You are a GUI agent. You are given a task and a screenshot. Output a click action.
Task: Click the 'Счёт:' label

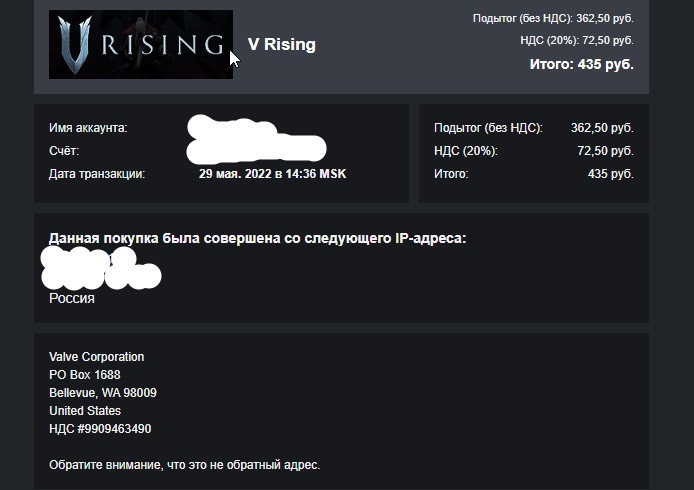click(x=64, y=151)
